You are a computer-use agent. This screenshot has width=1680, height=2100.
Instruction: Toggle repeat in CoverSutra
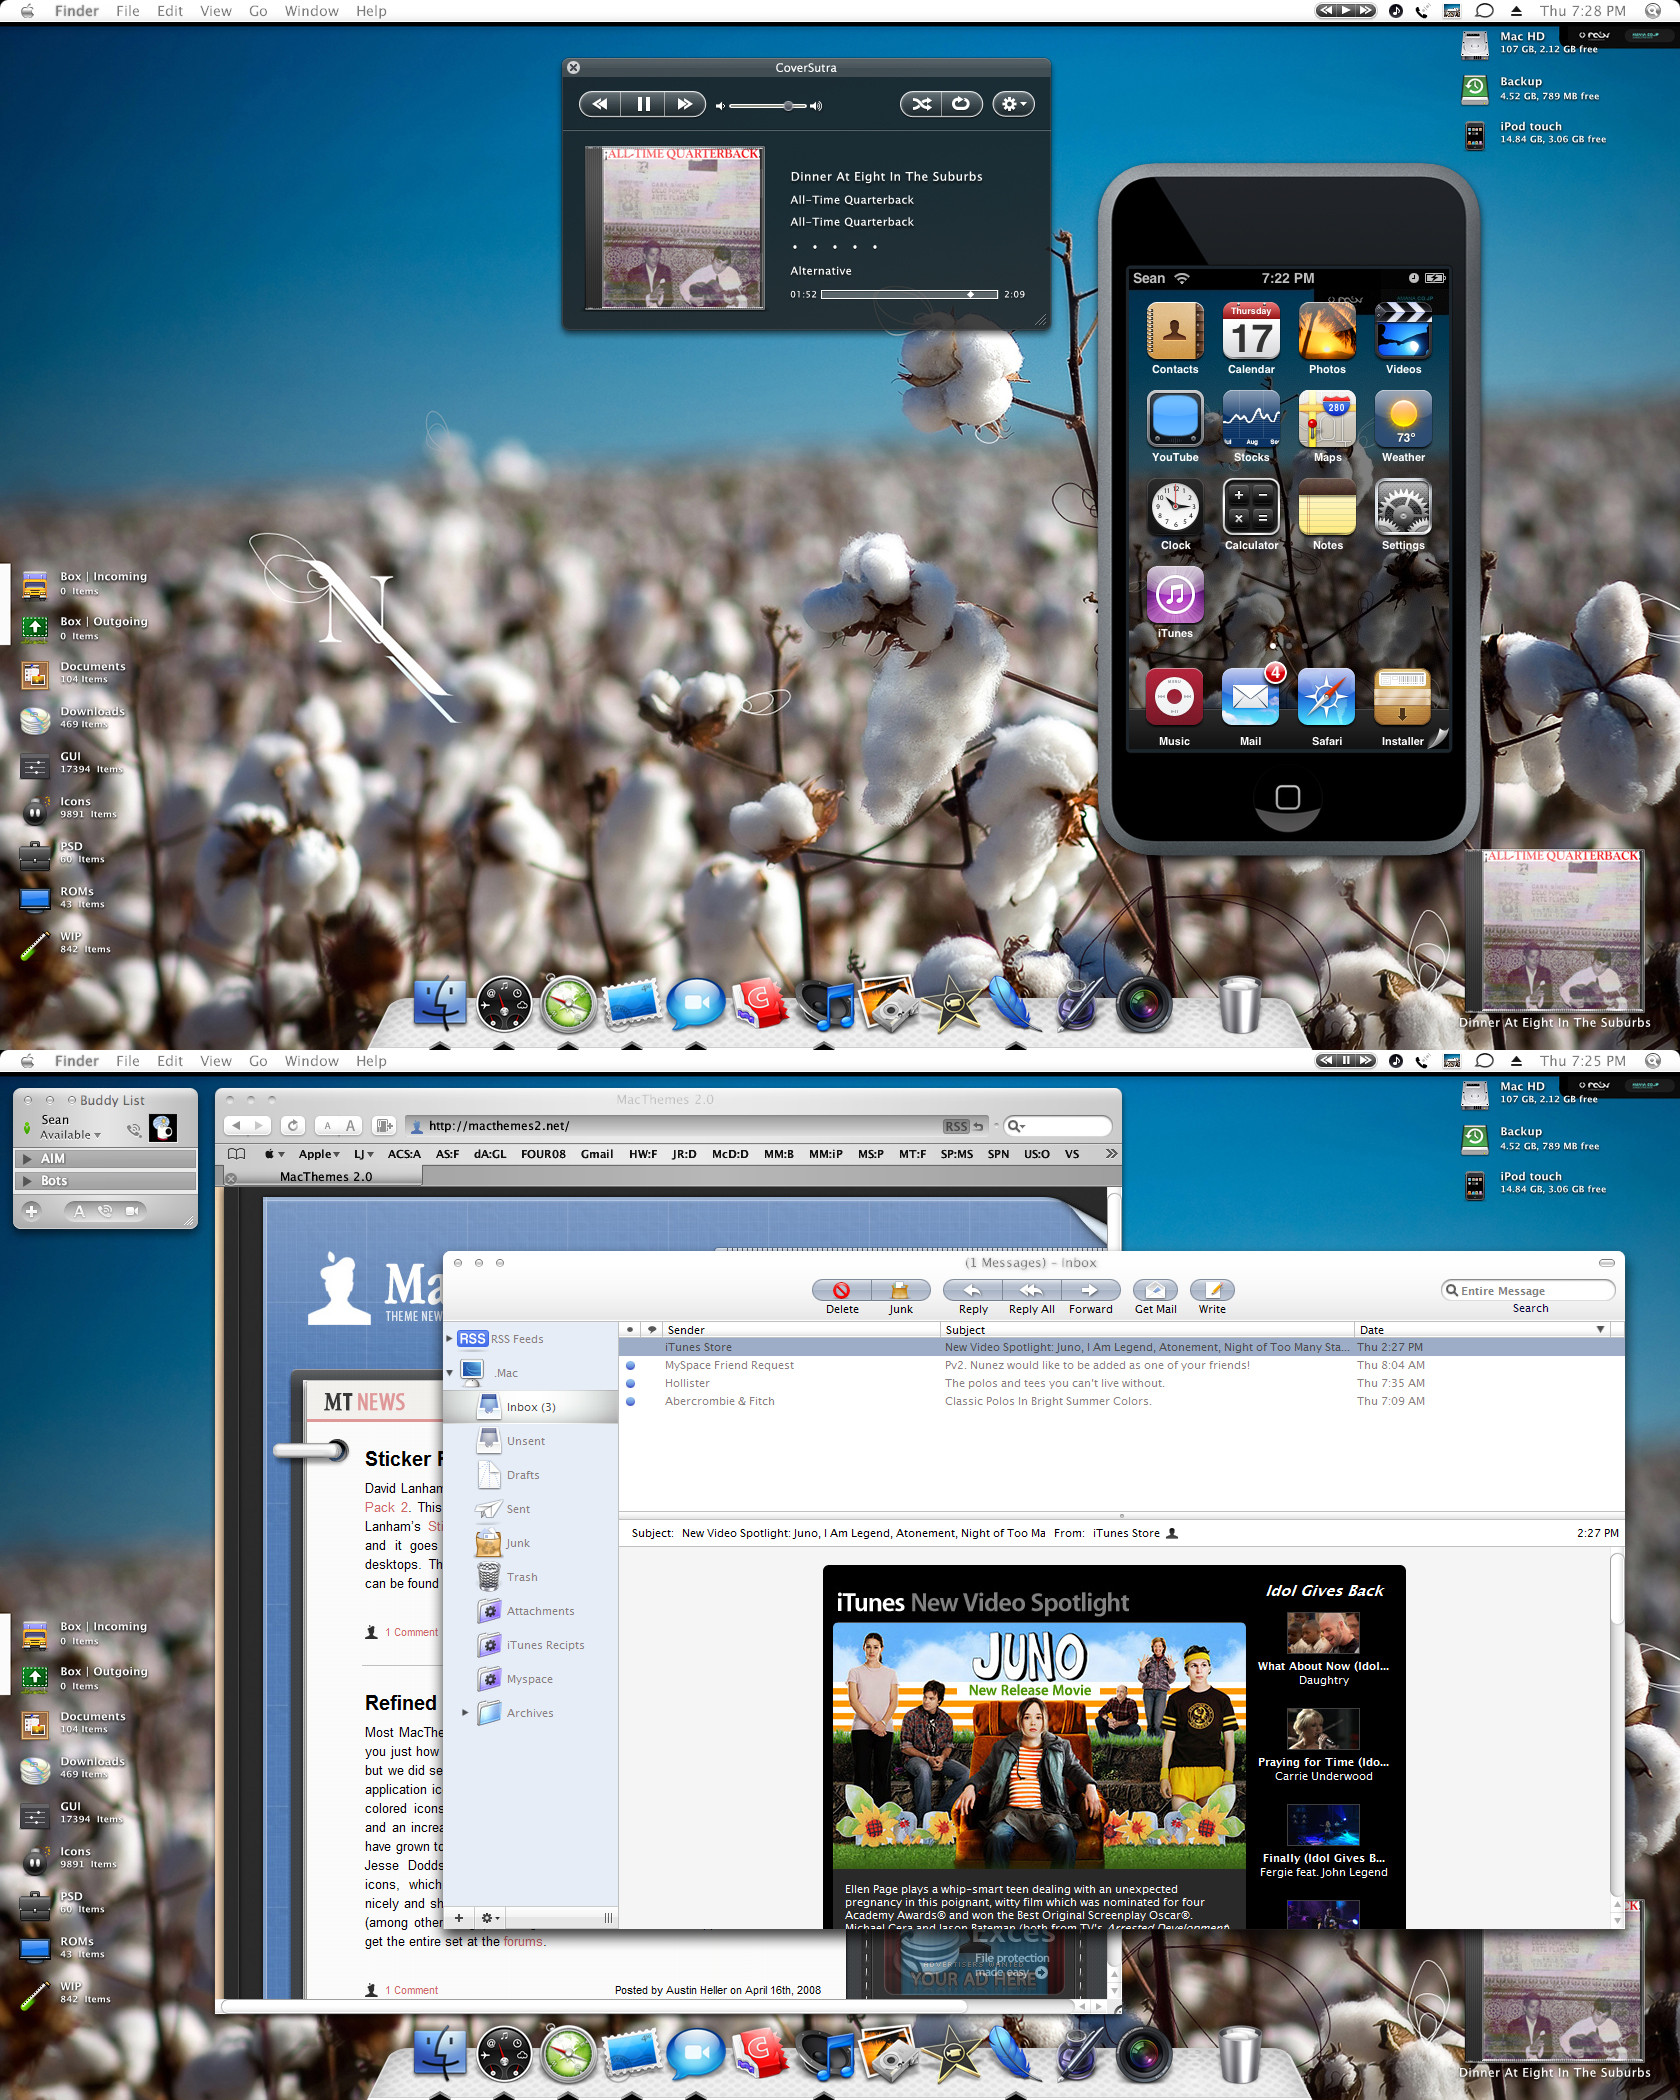(961, 104)
